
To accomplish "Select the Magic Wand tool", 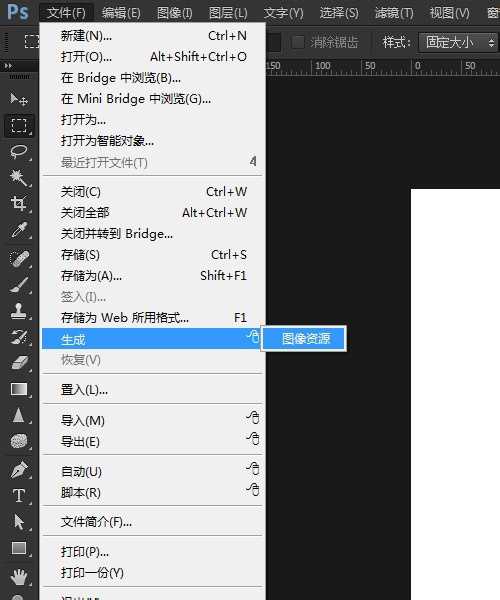I will pos(18,178).
